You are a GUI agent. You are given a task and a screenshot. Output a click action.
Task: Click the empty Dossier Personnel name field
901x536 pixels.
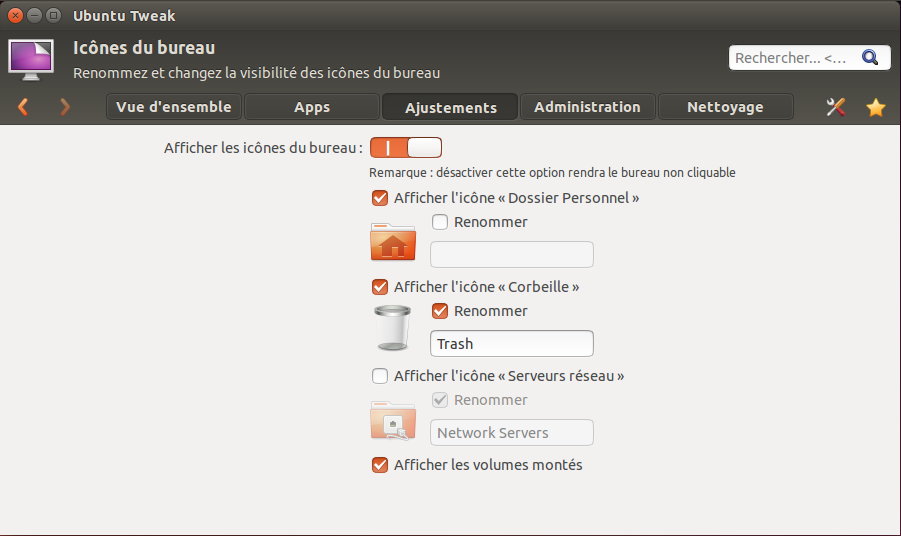coord(511,254)
